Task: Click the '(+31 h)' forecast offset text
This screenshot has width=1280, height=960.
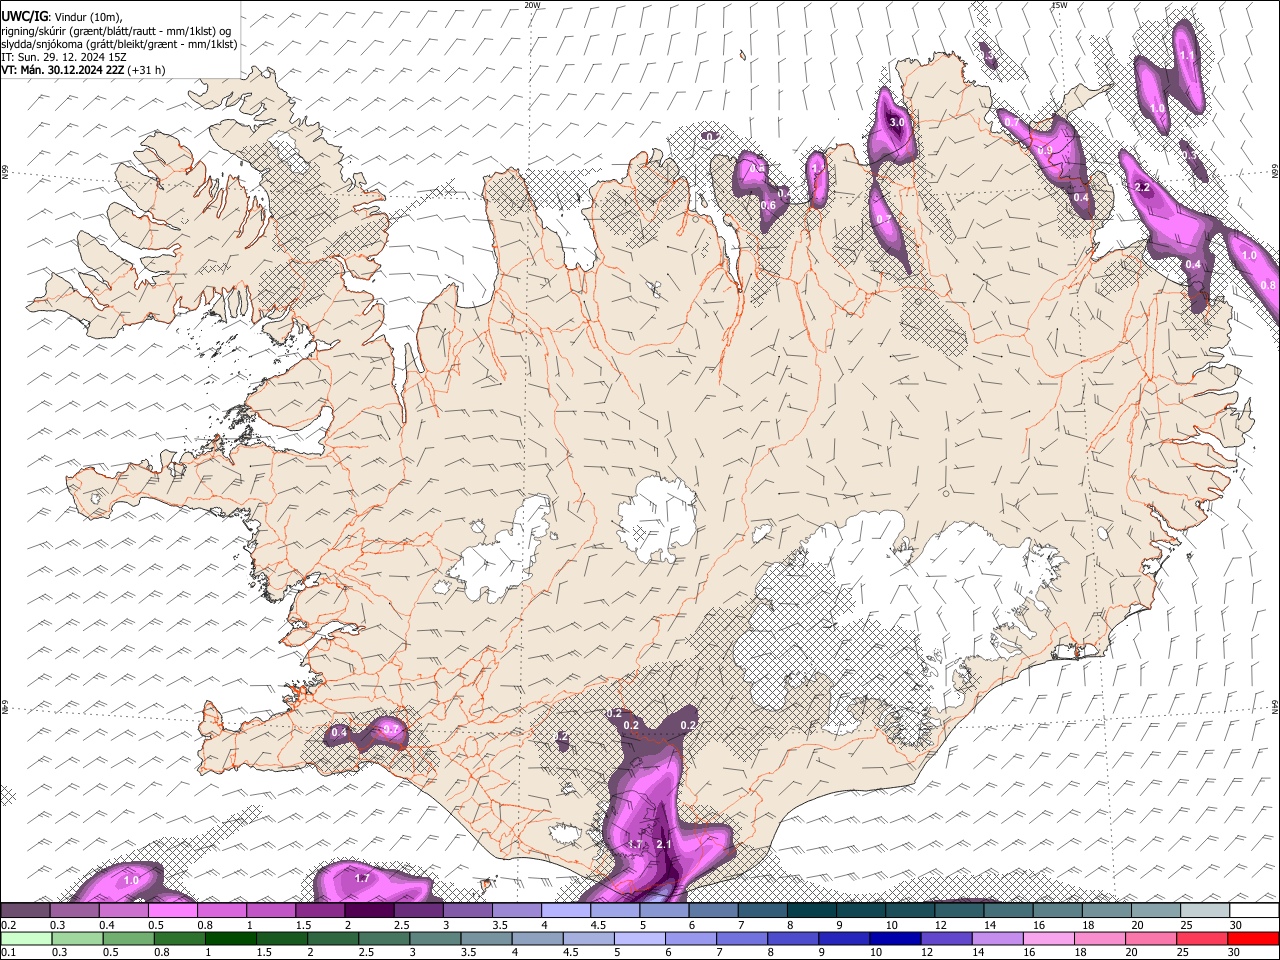Action: pos(147,70)
